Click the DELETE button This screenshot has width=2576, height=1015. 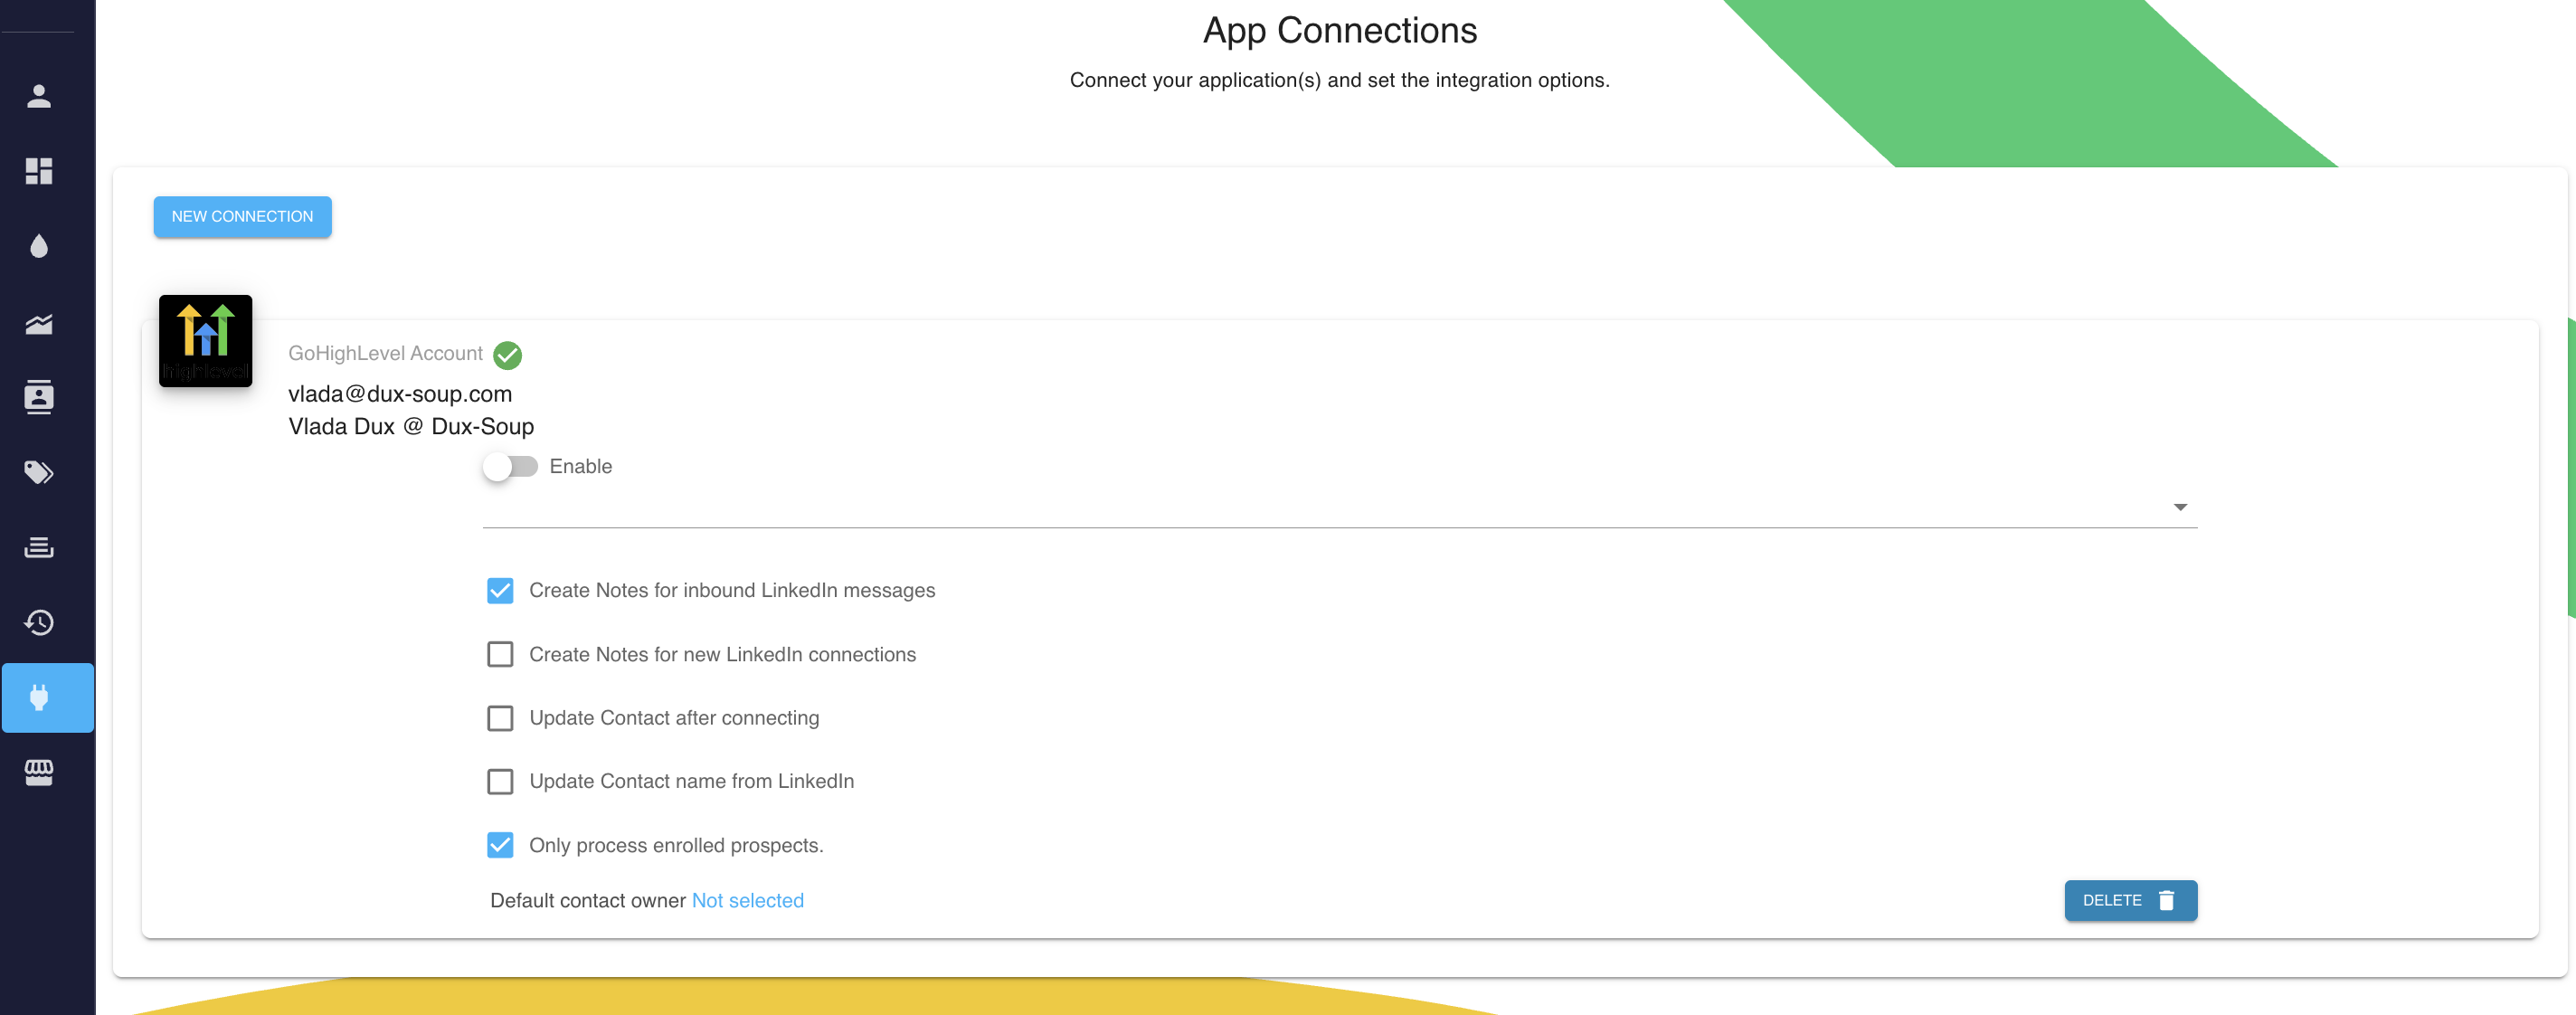[2130, 900]
